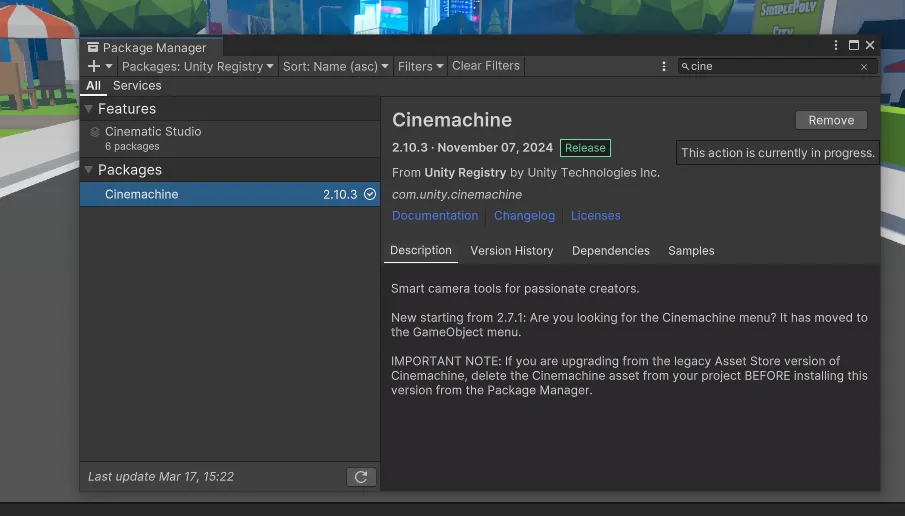Open the add package dropdown arrow
The image size is (905, 516).
tap(109, 66)
